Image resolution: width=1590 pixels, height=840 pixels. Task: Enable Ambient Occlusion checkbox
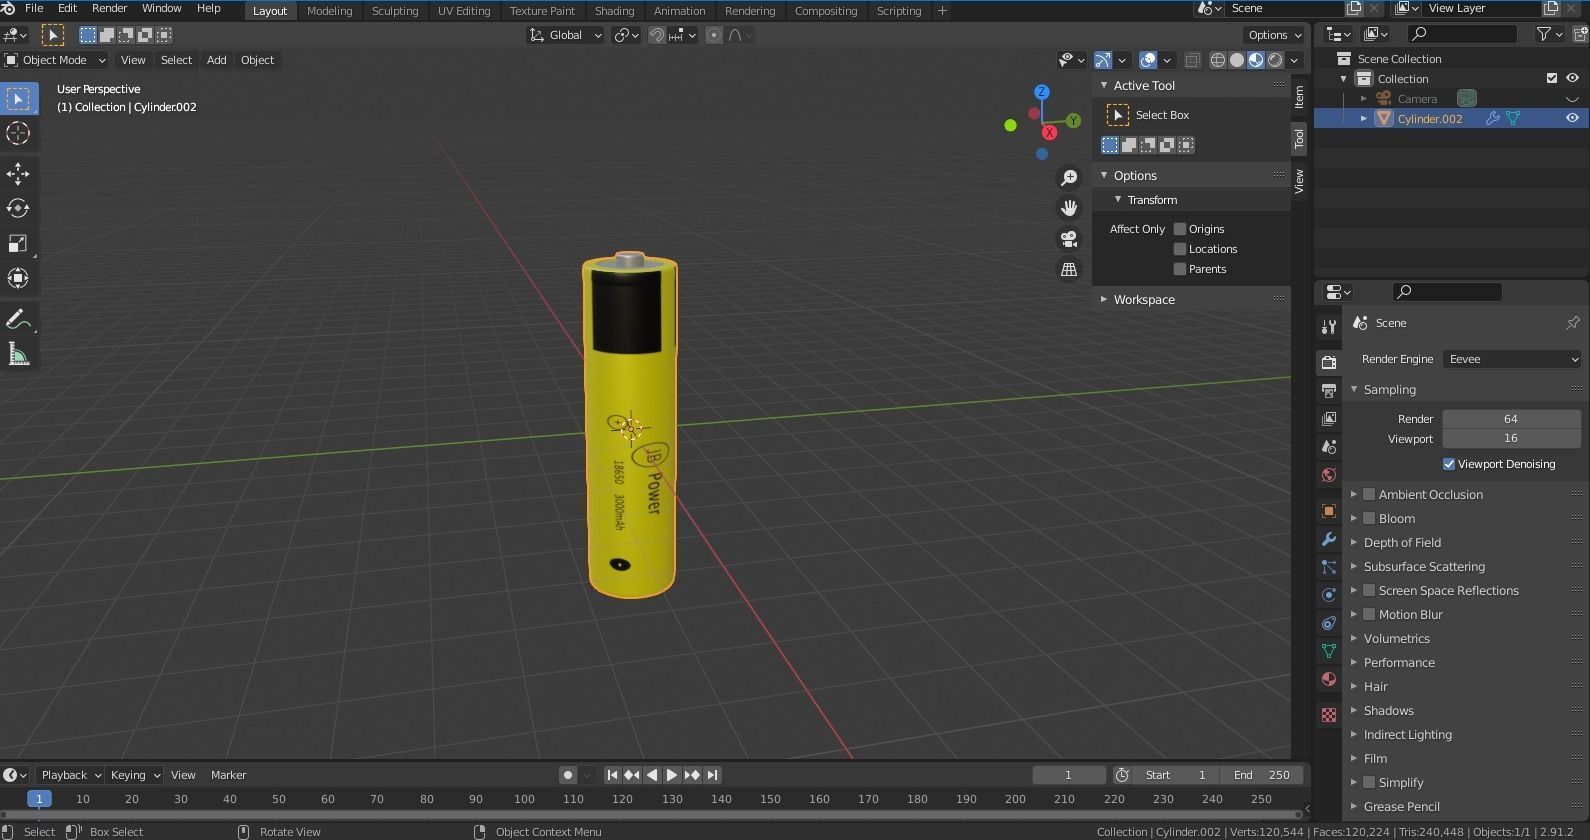pos(1369,494)
